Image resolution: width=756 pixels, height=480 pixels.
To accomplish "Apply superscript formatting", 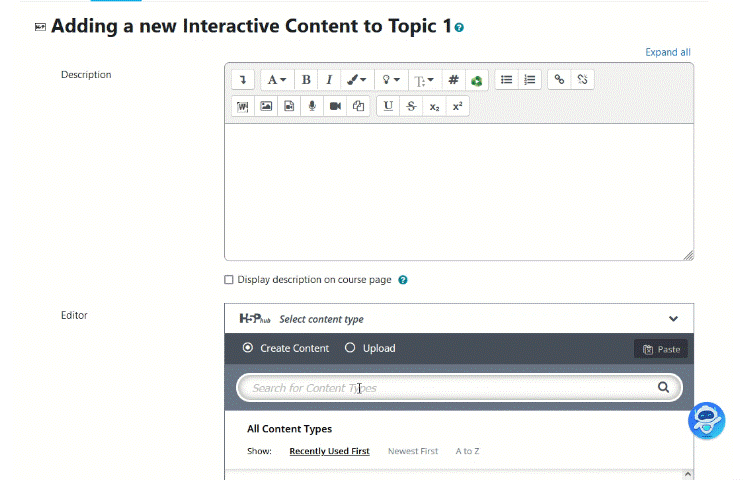I will coord(458,107).
